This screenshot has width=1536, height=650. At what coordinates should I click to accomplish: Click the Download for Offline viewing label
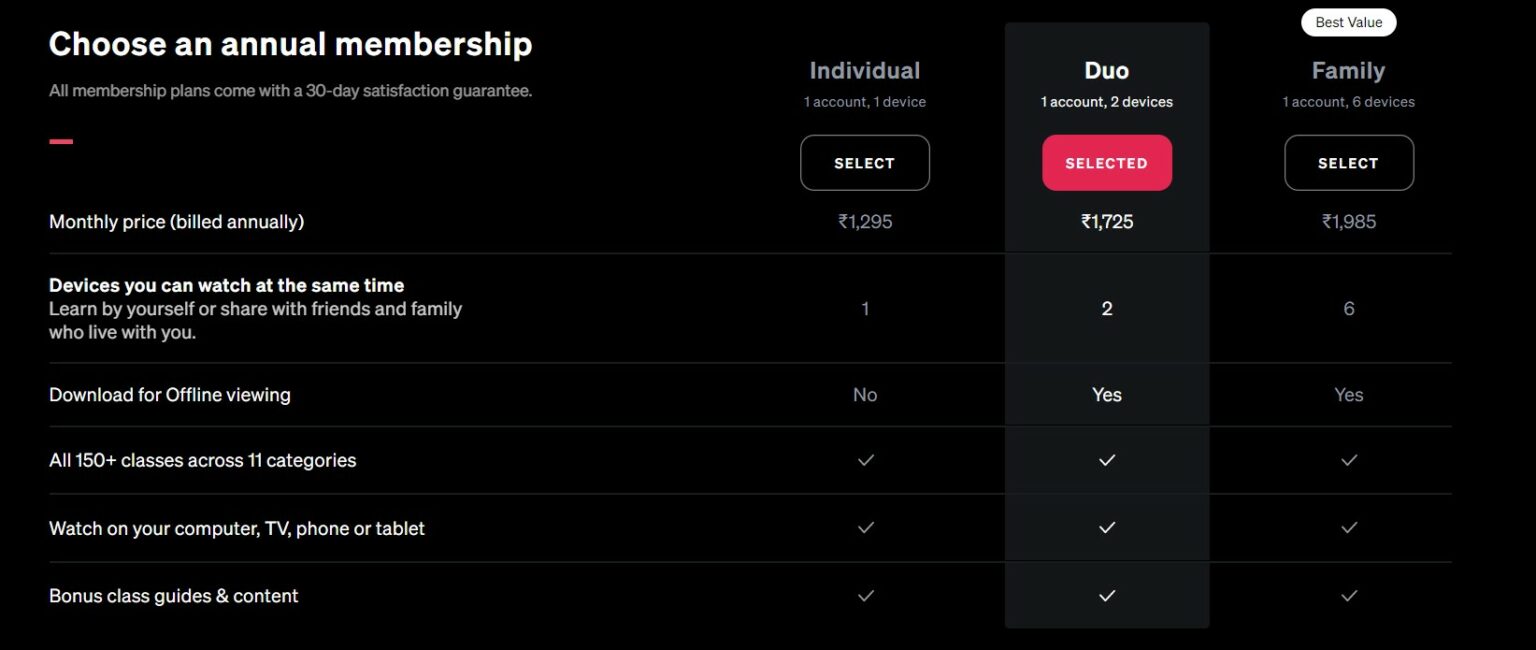pos(170,394)
